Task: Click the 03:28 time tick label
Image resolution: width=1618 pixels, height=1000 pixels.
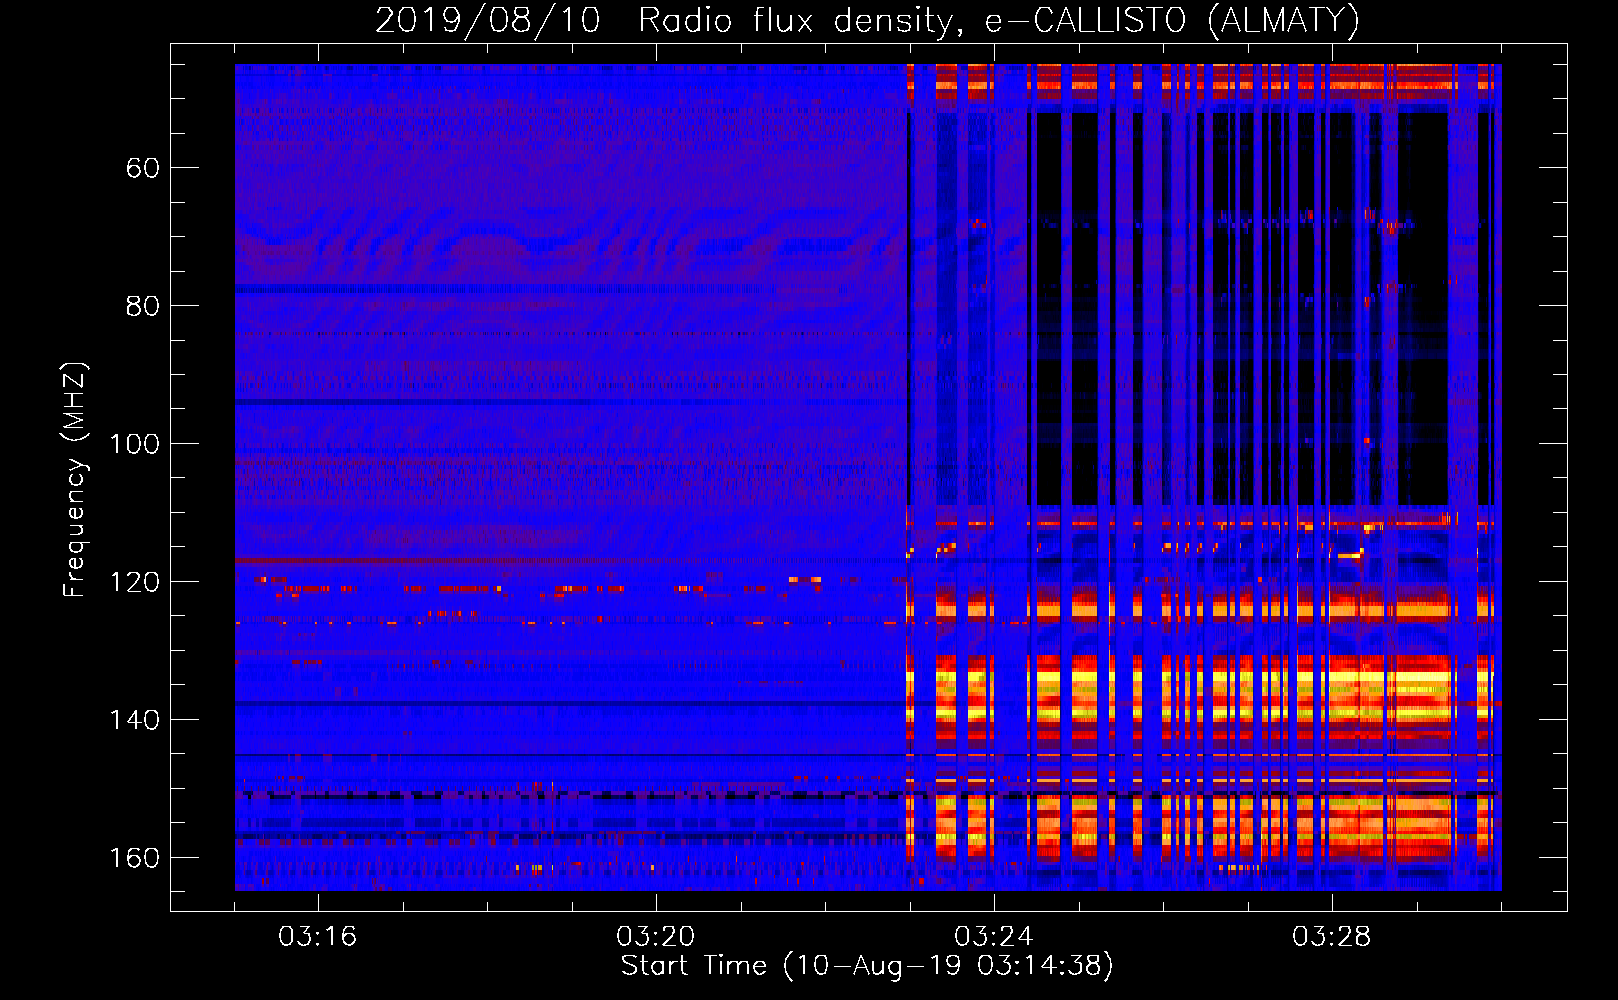Action: click(1331, 937)
